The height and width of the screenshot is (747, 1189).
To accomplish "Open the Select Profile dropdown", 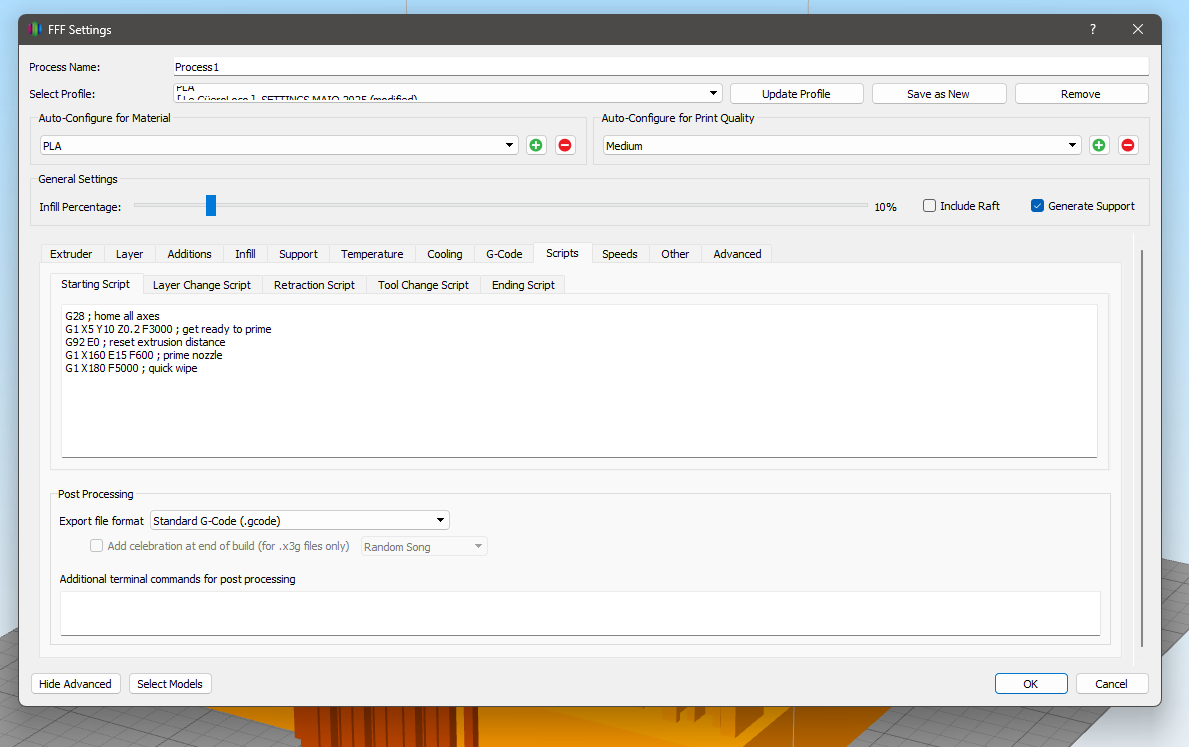I will (x=447, y=93).
